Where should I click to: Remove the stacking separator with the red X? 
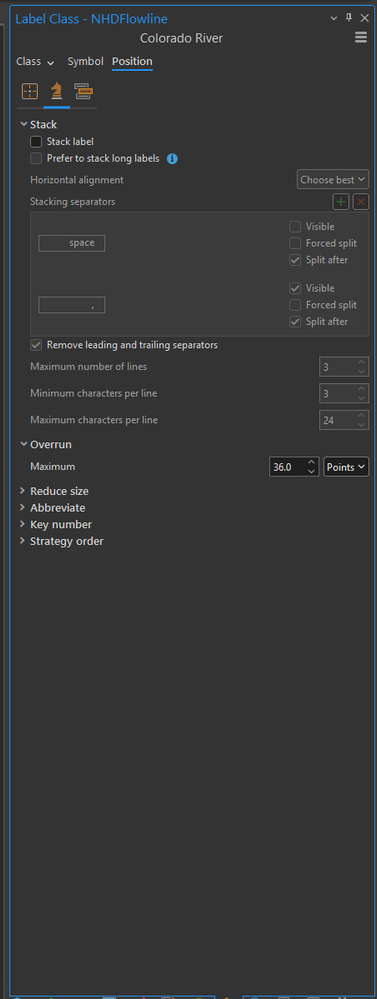coord(361,202)
